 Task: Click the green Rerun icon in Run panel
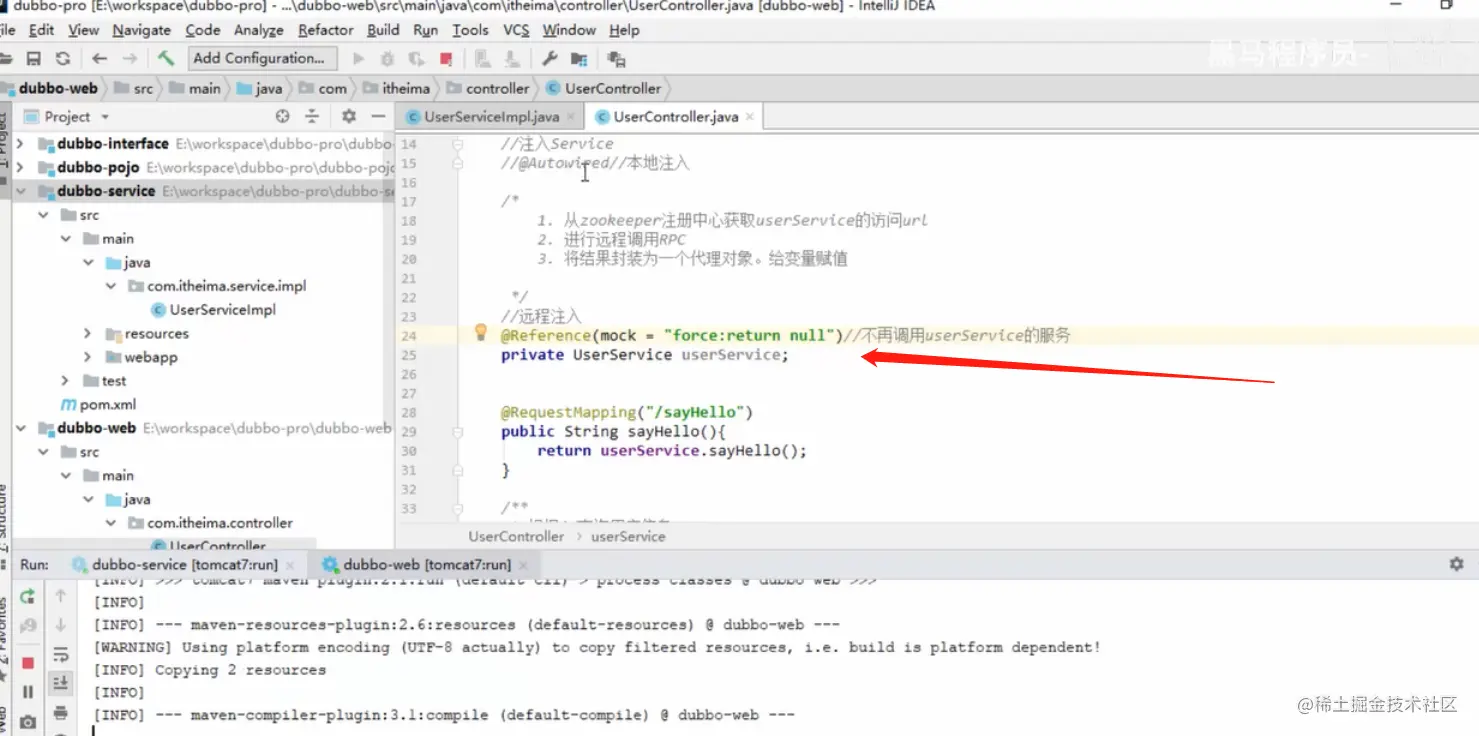pos(28,596)
